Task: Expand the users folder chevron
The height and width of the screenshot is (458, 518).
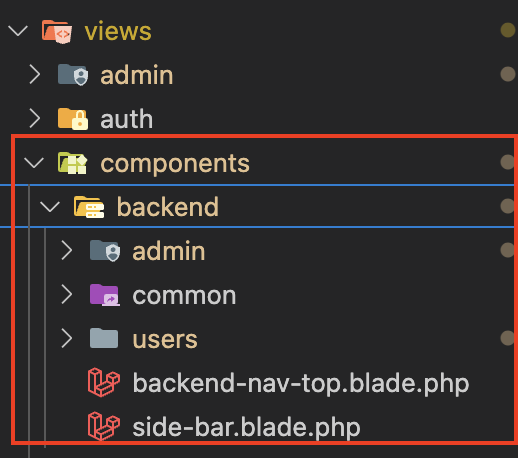Action: (67, 339)
